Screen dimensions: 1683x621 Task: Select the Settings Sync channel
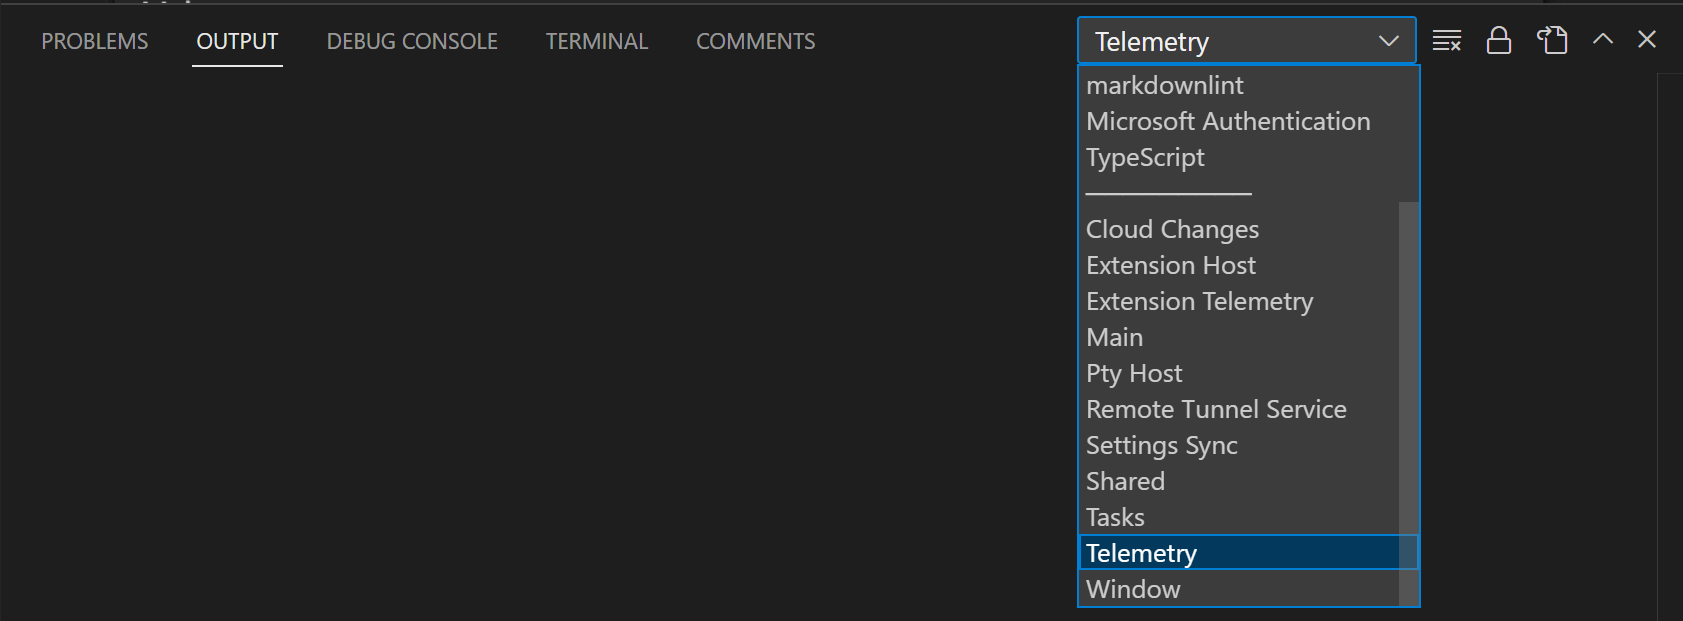point(1161,445)
